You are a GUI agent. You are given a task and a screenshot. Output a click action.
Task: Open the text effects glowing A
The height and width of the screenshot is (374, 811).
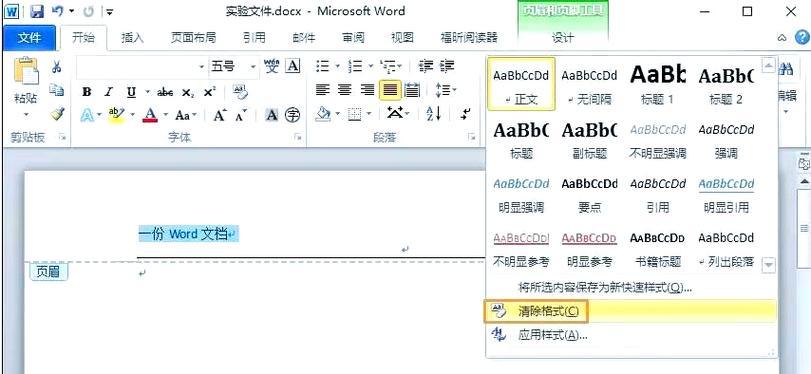[86, 115]
